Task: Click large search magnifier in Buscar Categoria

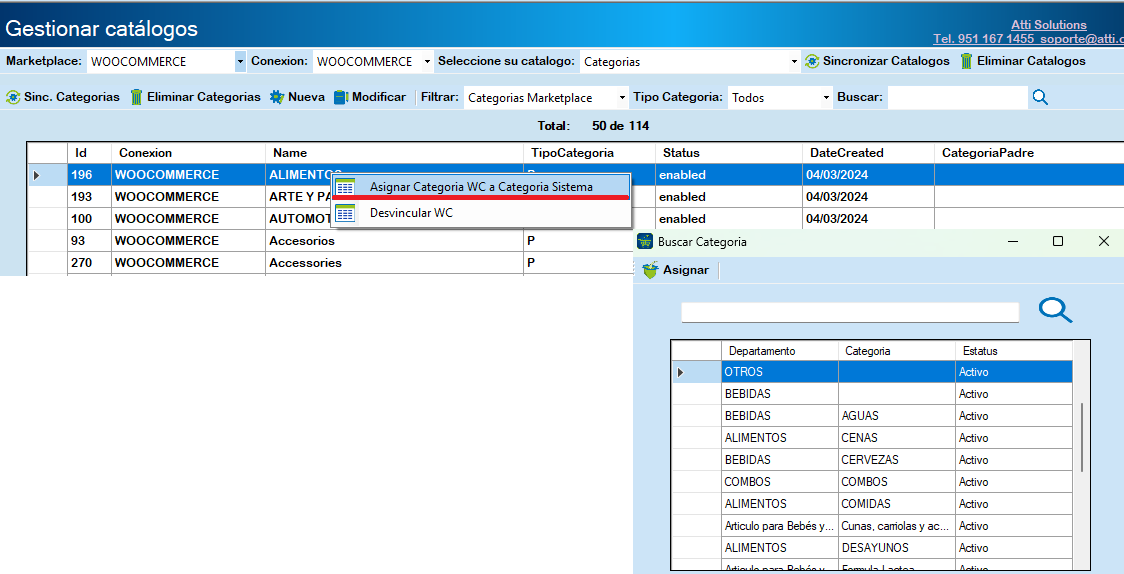Action: tap(1055, 311)
